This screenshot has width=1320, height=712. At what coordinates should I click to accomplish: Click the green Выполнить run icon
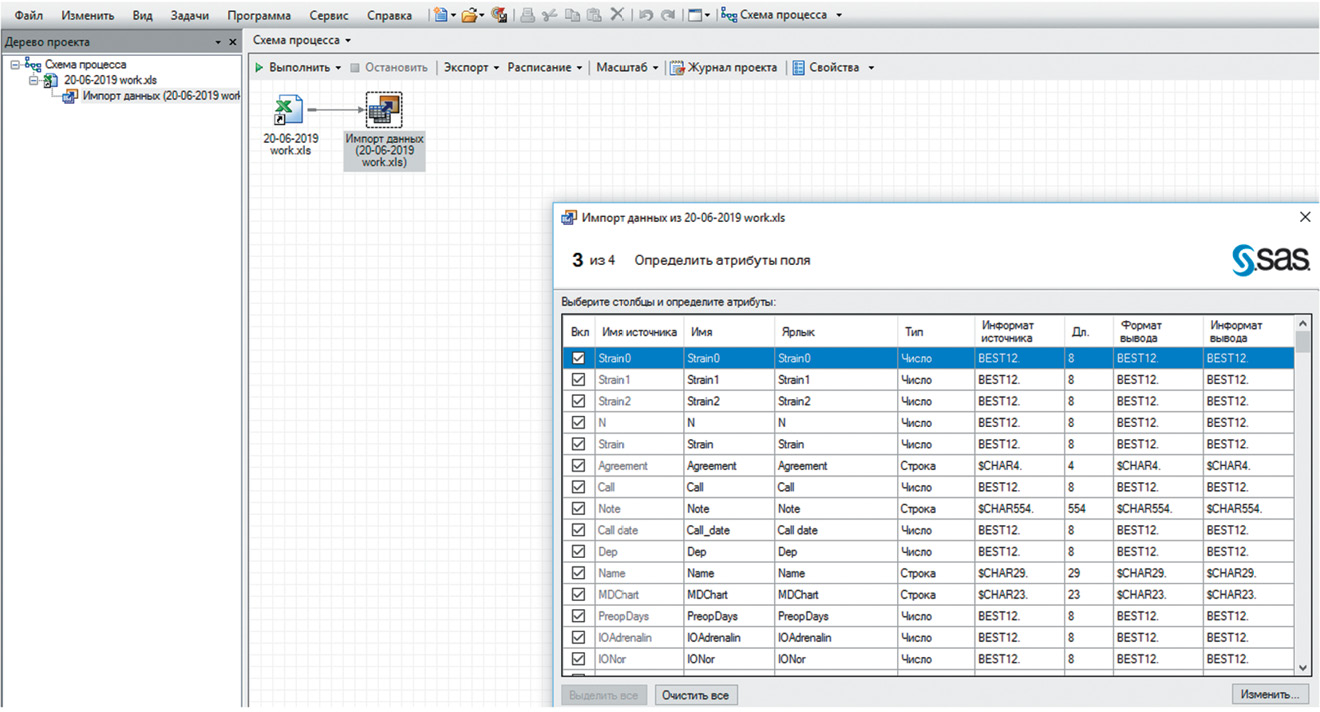[x=259, y=67]
